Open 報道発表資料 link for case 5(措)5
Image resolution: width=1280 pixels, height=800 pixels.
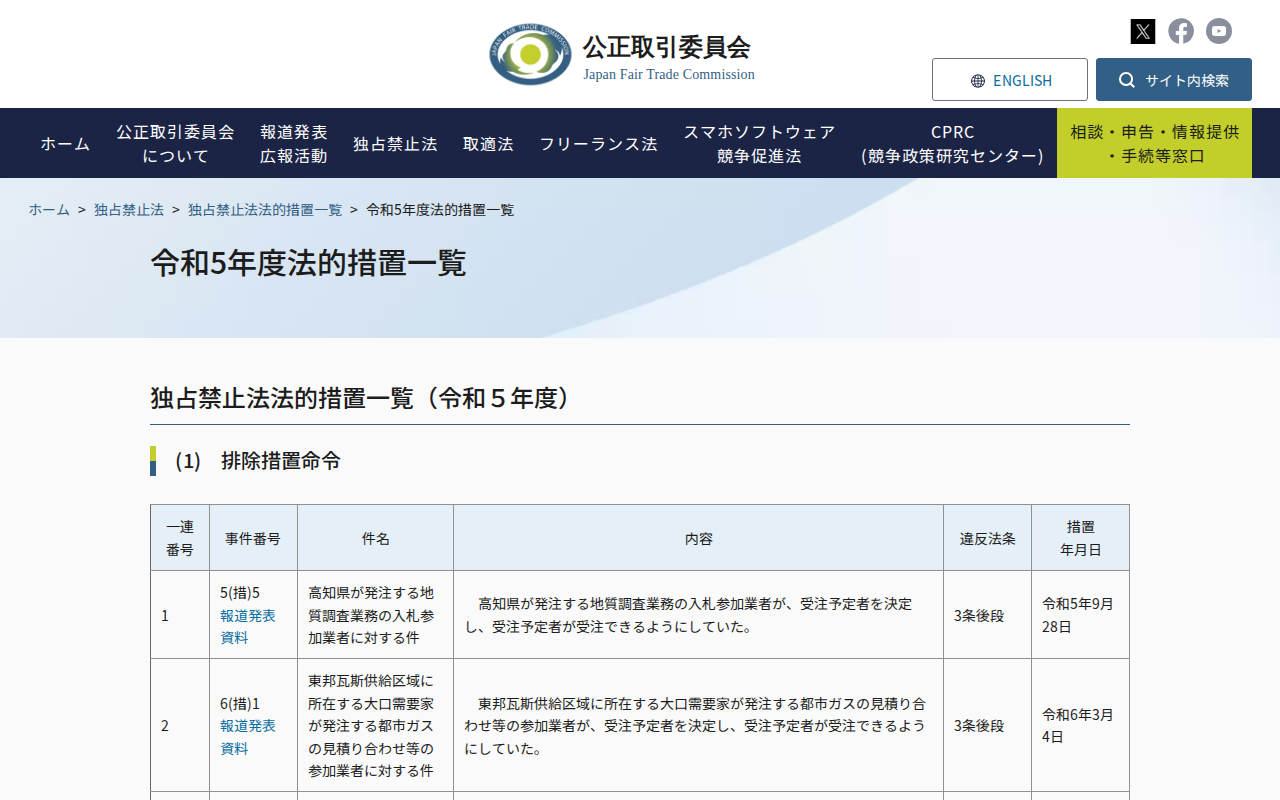pos(248,626)
